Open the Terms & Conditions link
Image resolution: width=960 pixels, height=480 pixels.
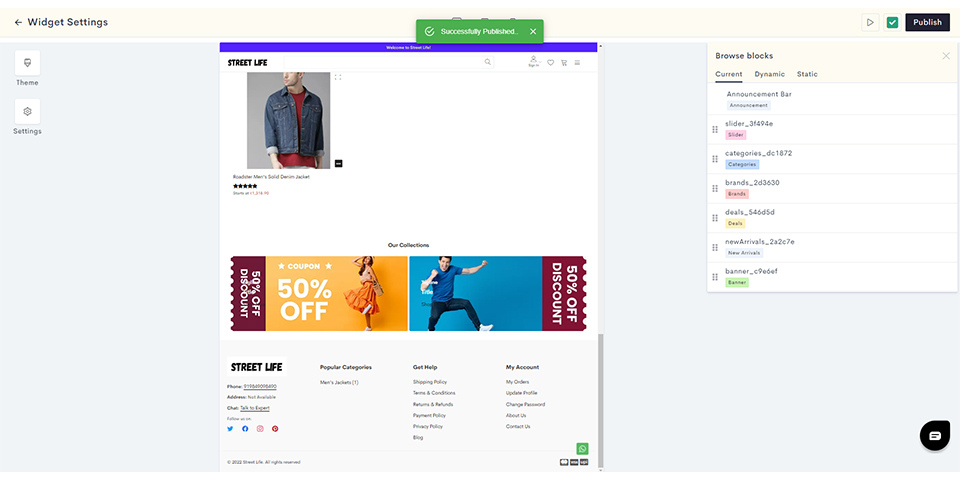point(434,393)
